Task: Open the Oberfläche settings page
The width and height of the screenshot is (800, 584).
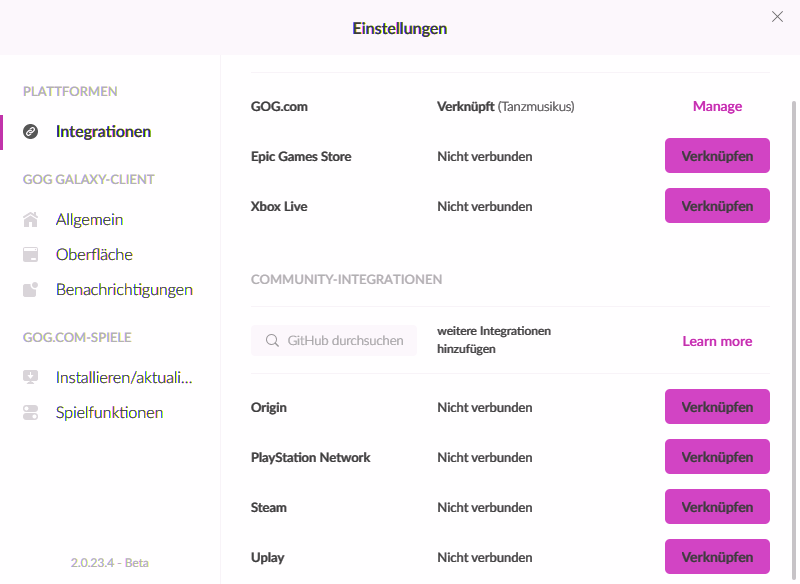Action: (94, 255)
